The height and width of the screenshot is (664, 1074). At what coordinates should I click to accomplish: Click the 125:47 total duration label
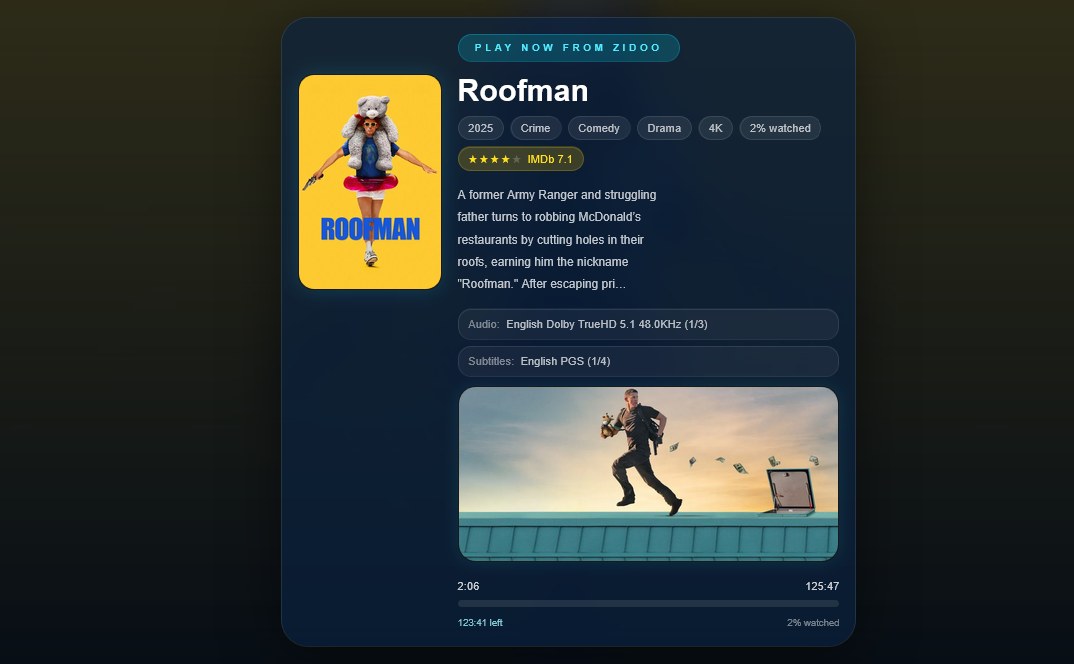point(822,586)
